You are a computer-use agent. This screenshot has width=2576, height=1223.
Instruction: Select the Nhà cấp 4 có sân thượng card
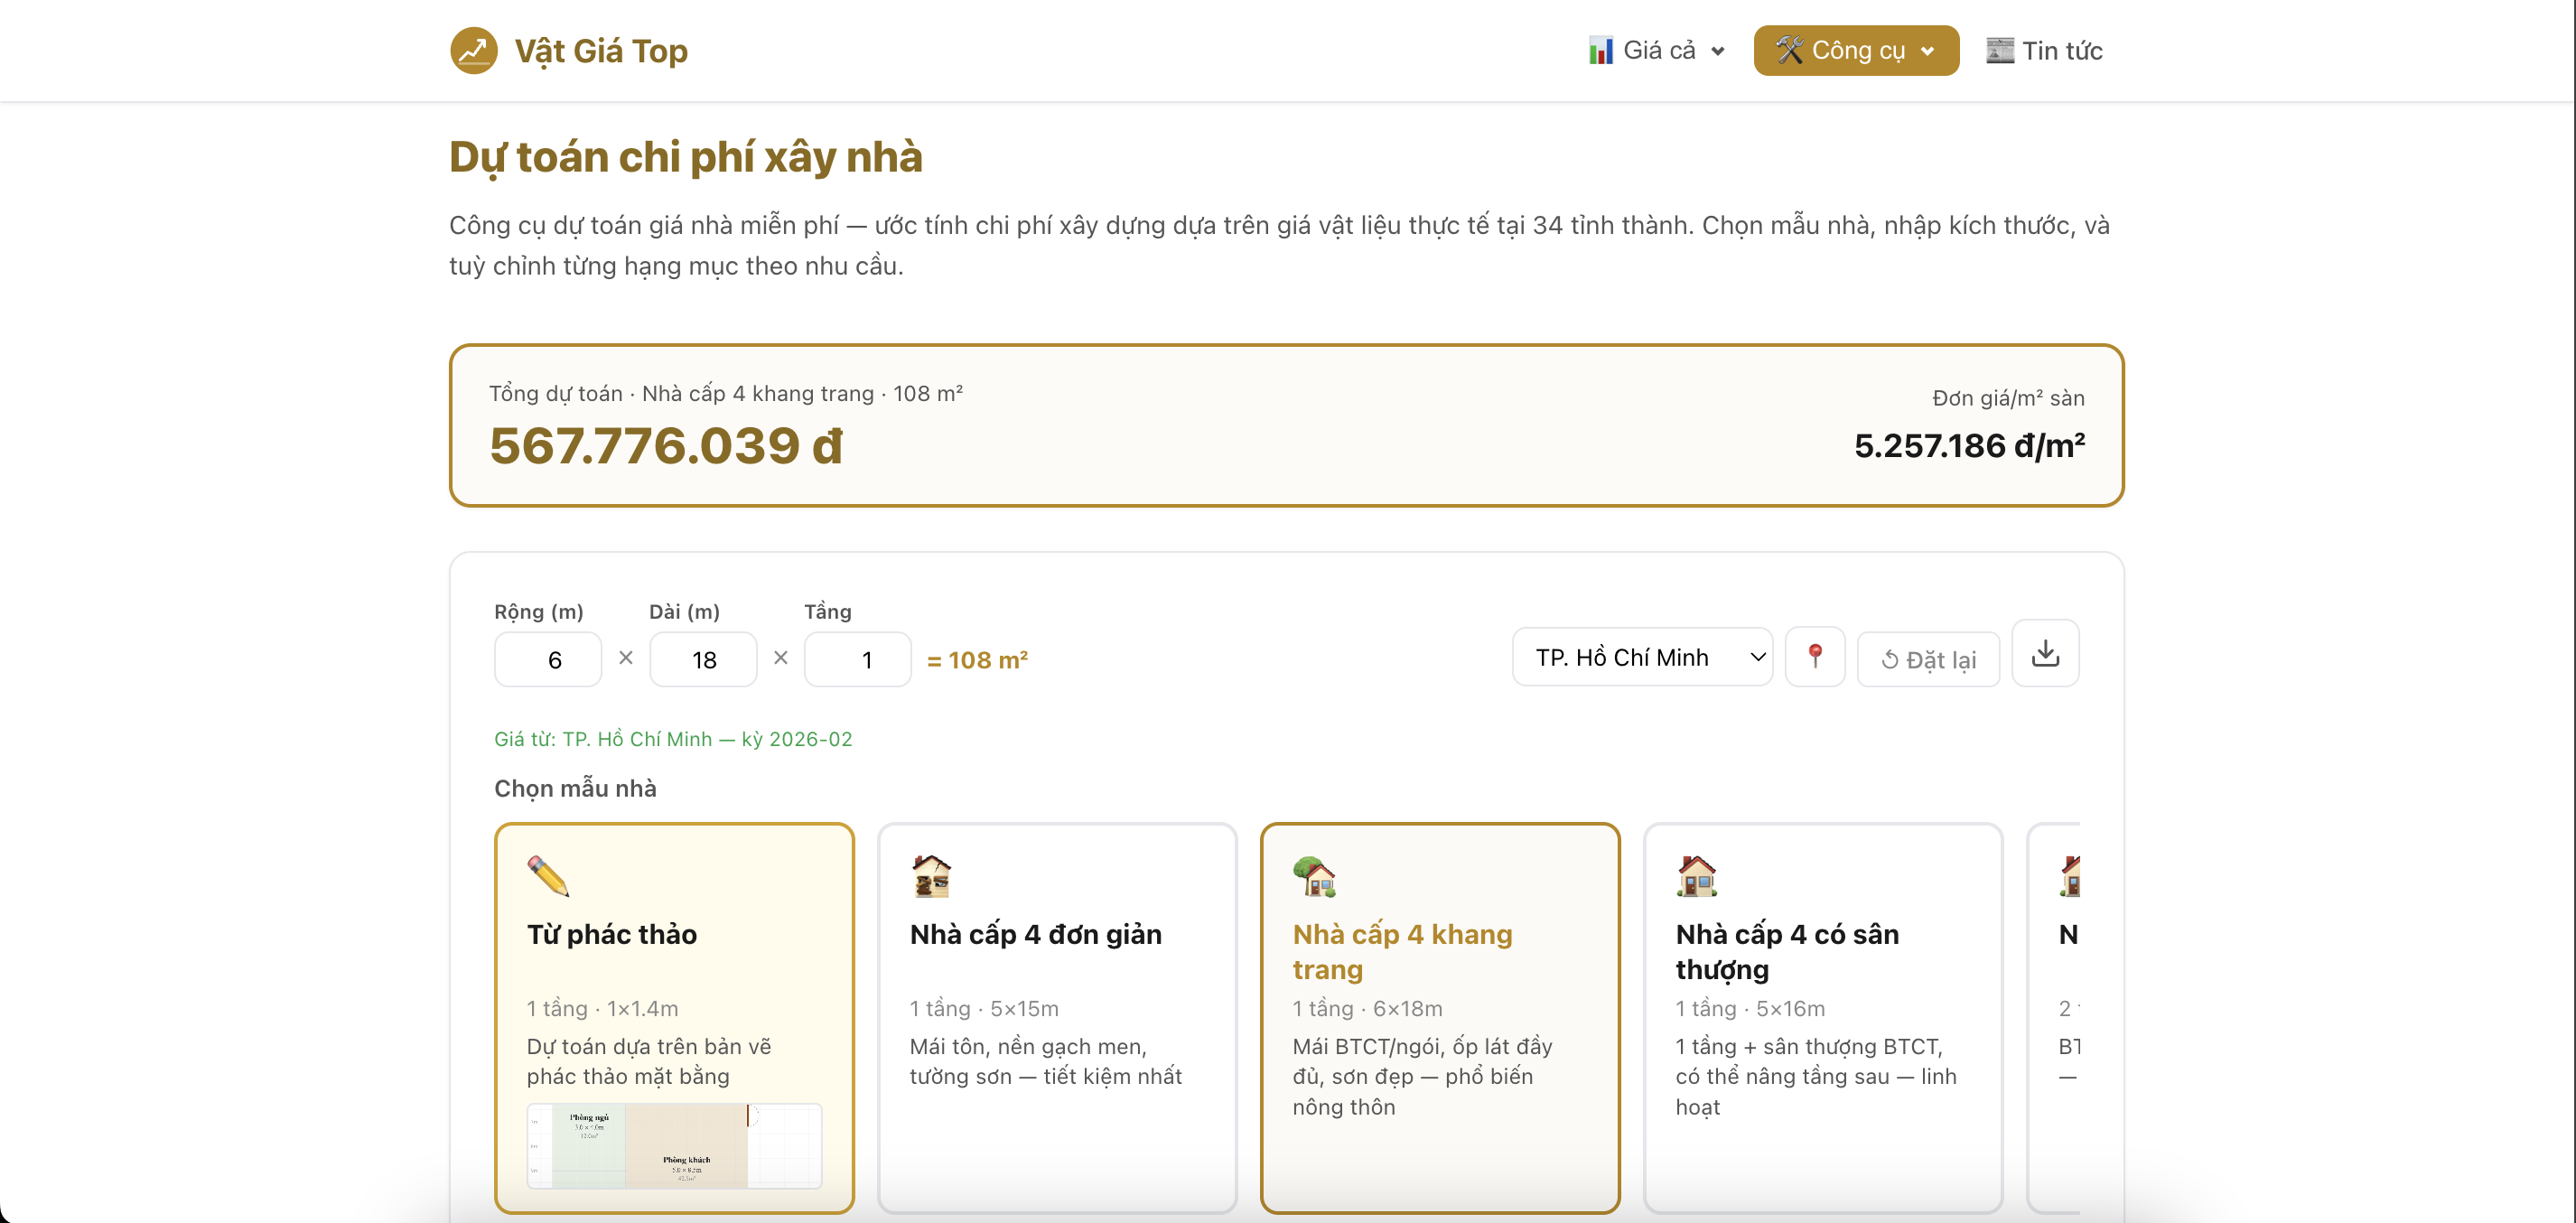1823,1018
